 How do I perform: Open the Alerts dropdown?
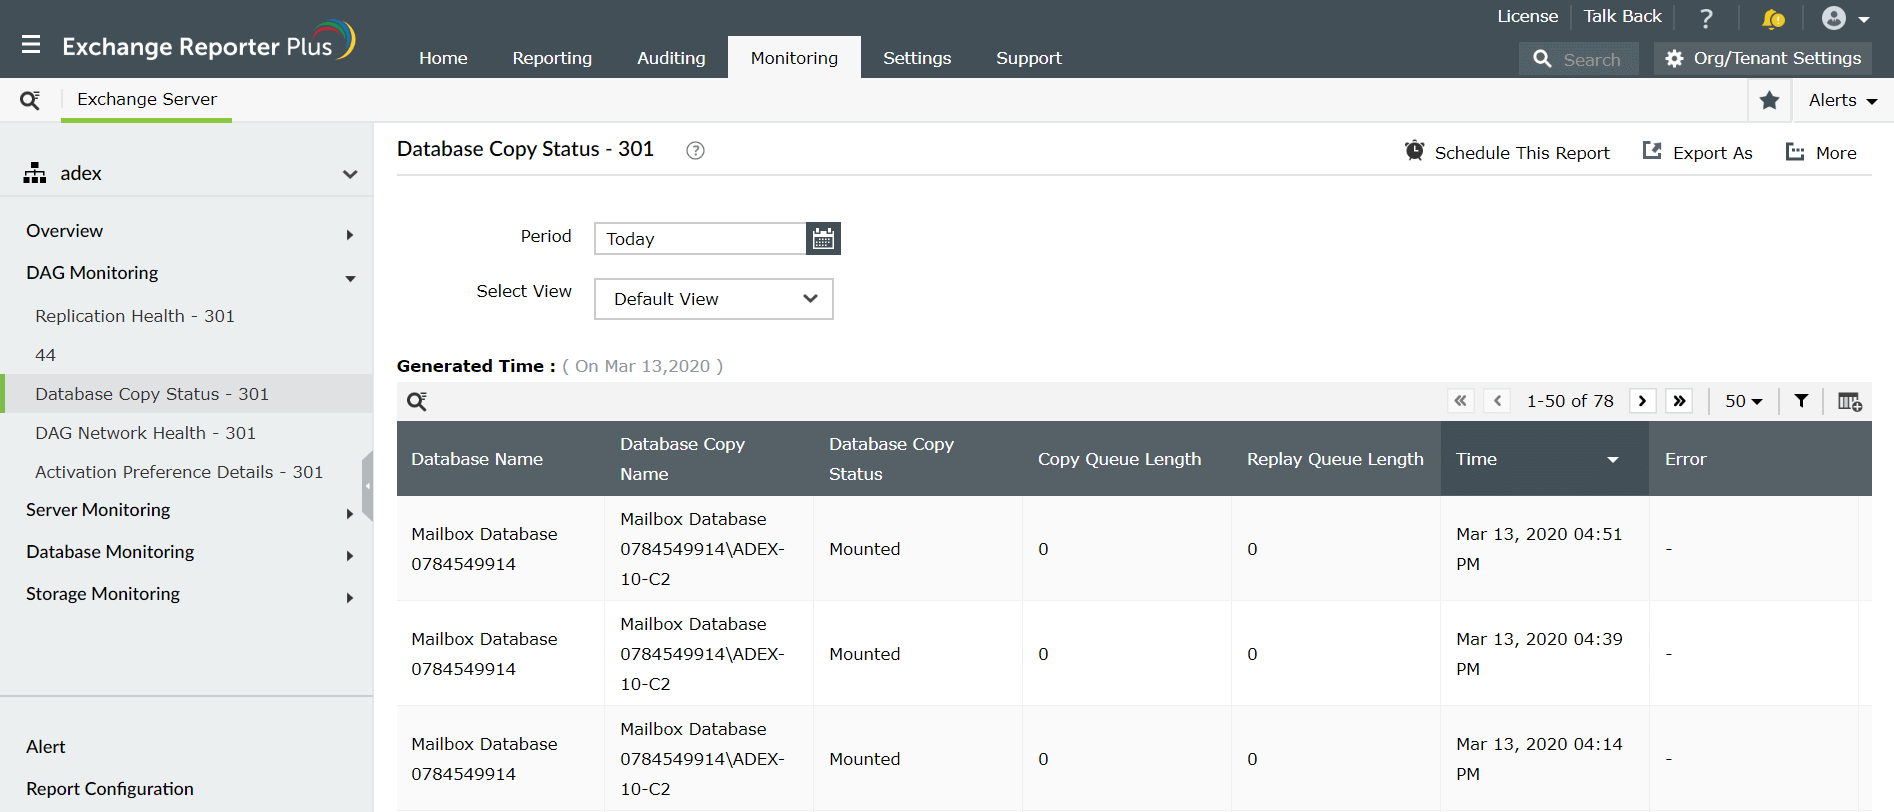[1842, 100]
